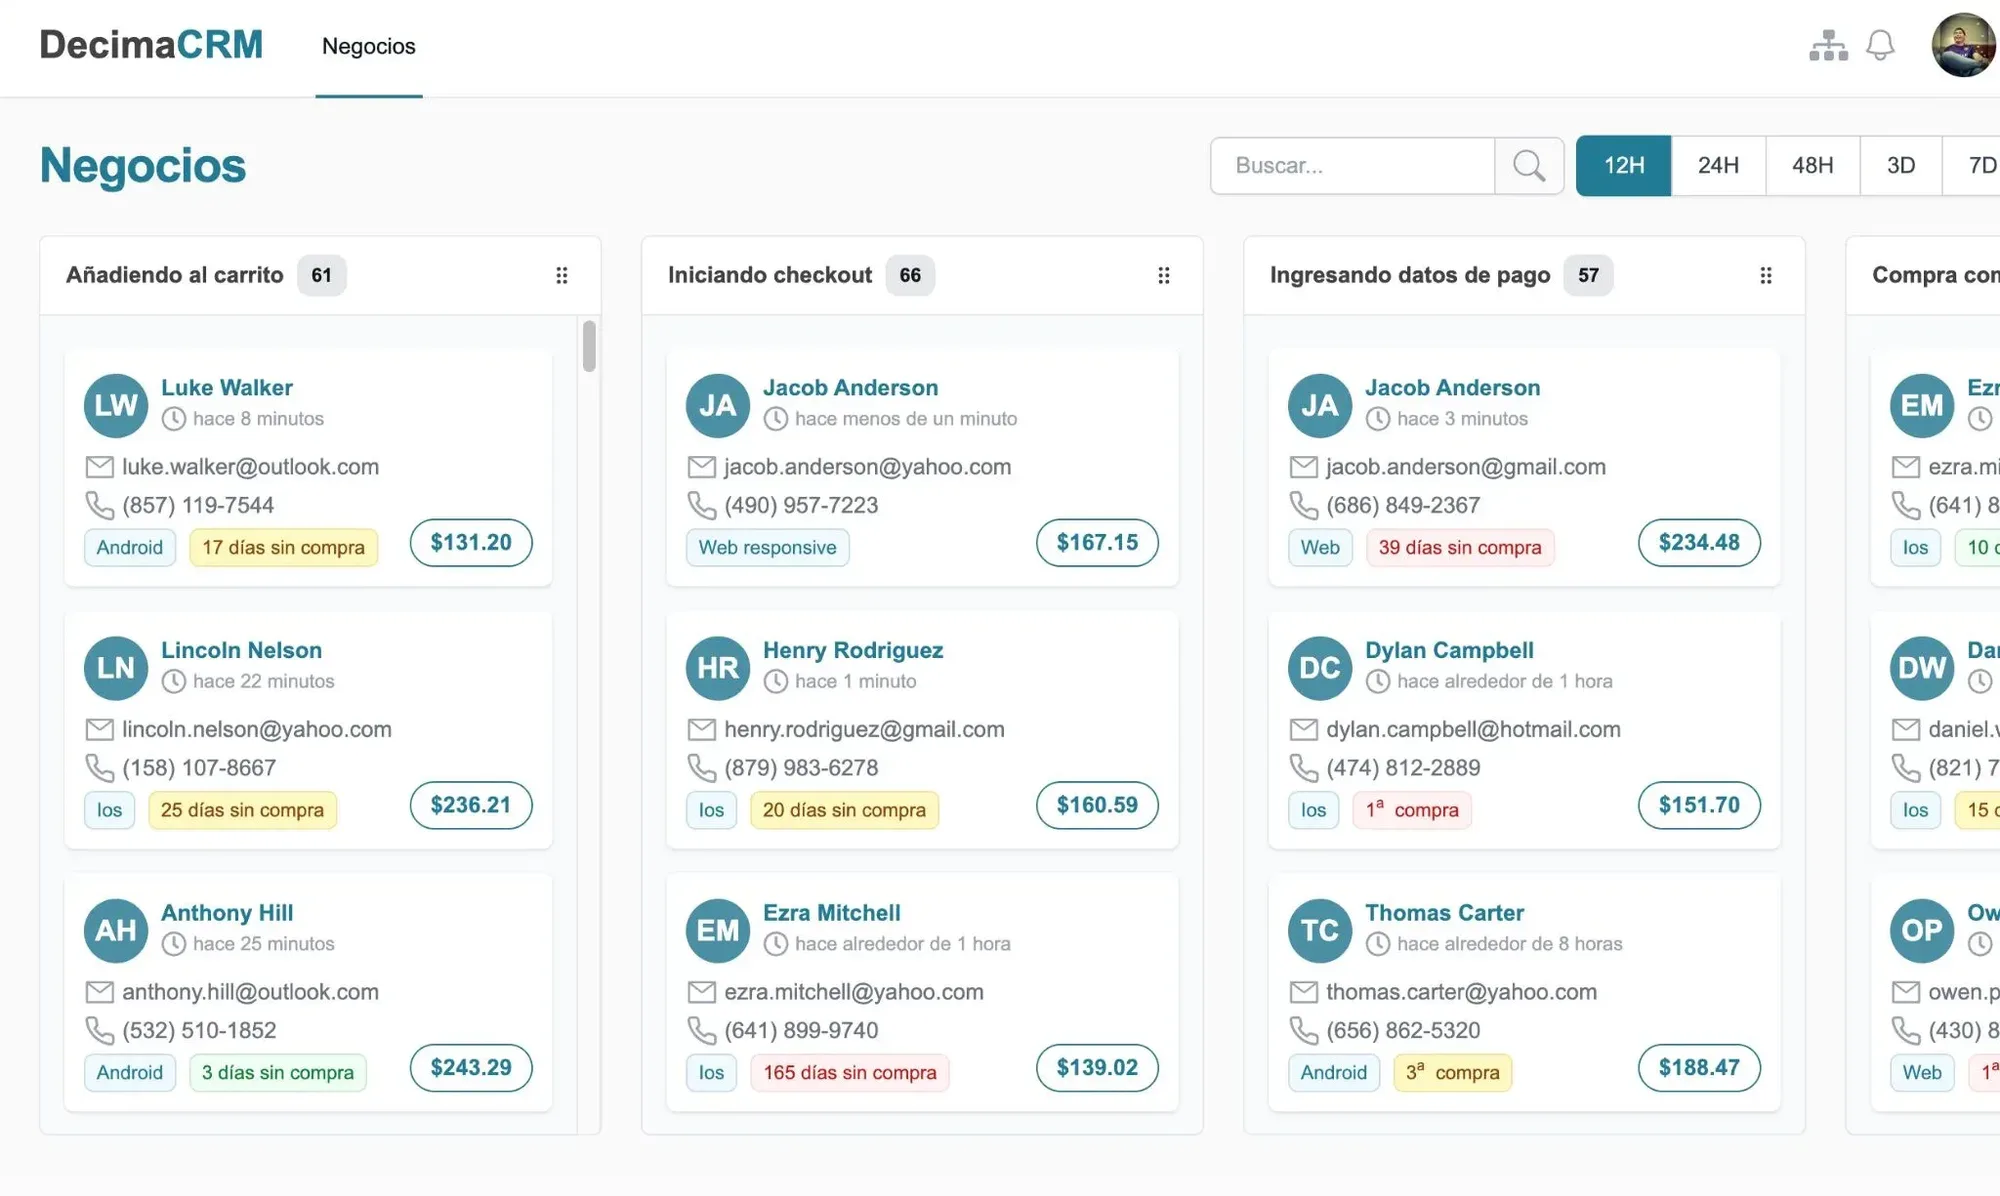Image resolution: width=2000 pixels, height=1196 pixels.
Task: Open Dylan Campbell's deal
Action: (1449, 650)
